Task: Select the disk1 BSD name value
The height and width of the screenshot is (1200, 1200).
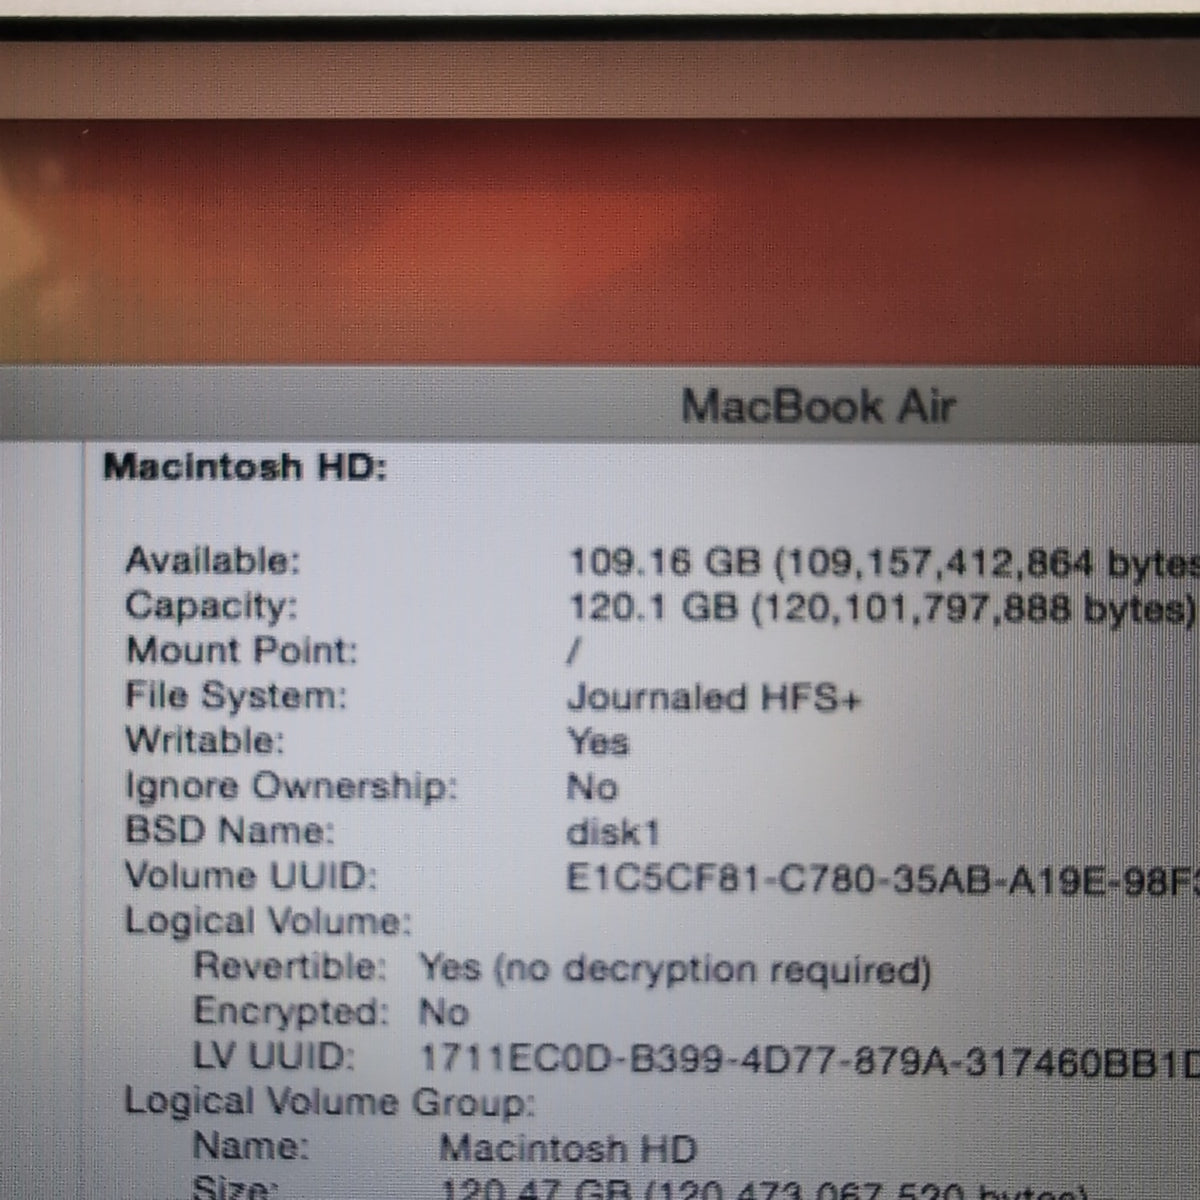Action: click(x=613, y=833)
